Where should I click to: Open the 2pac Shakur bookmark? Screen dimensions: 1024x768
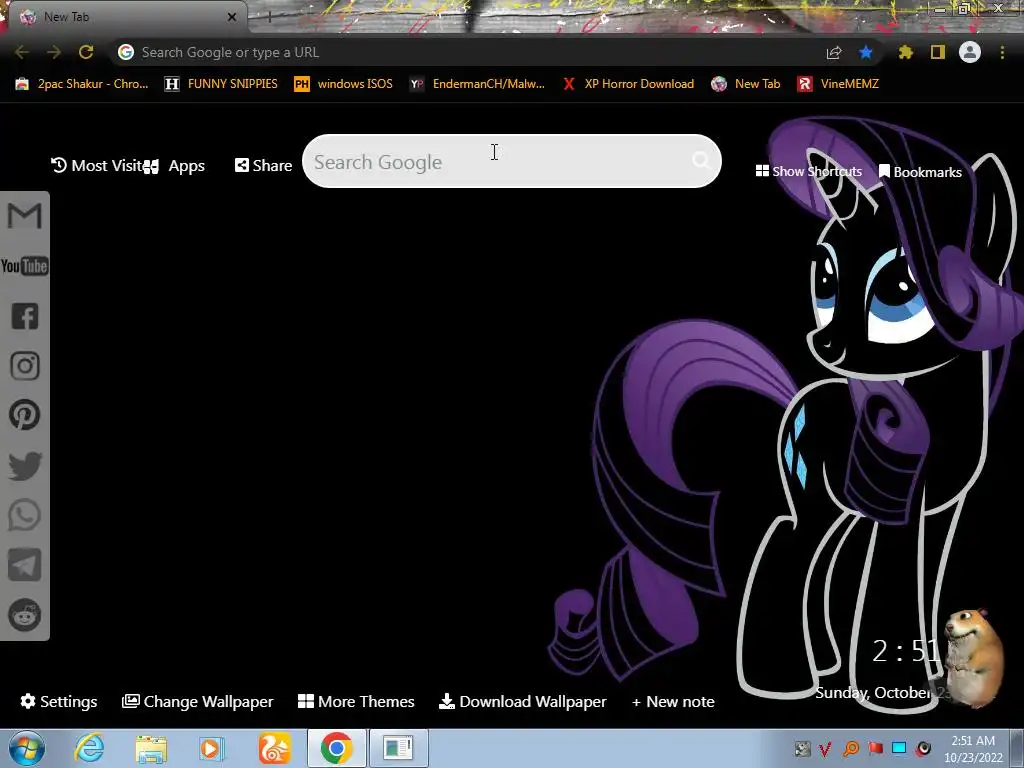[82, 84]
